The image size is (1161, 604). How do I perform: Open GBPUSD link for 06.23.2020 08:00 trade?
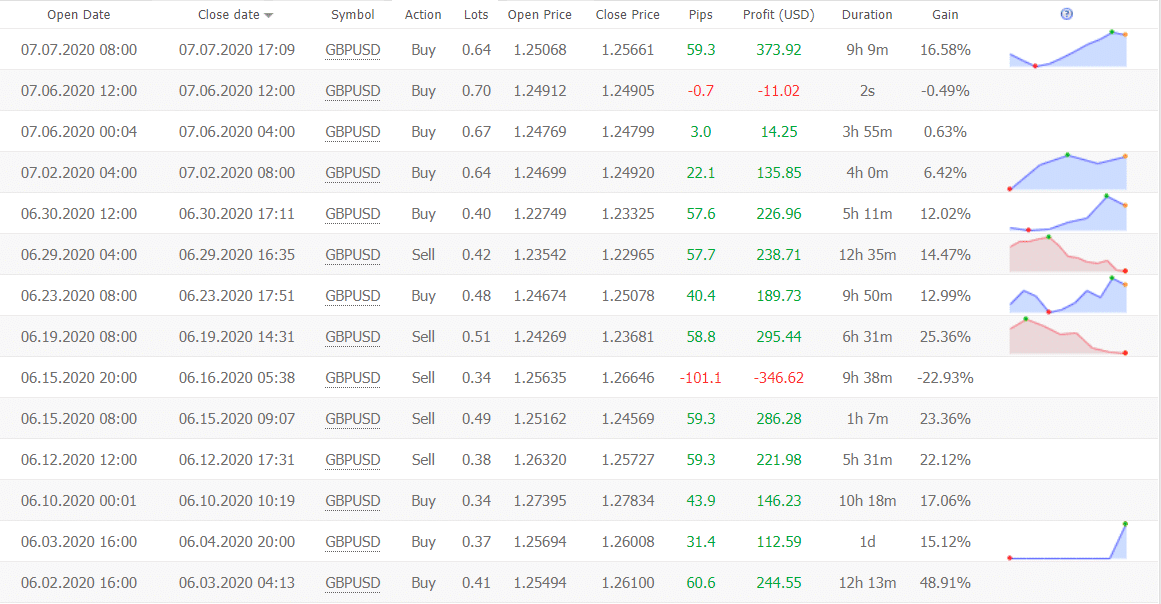click(x=352, y=296)
